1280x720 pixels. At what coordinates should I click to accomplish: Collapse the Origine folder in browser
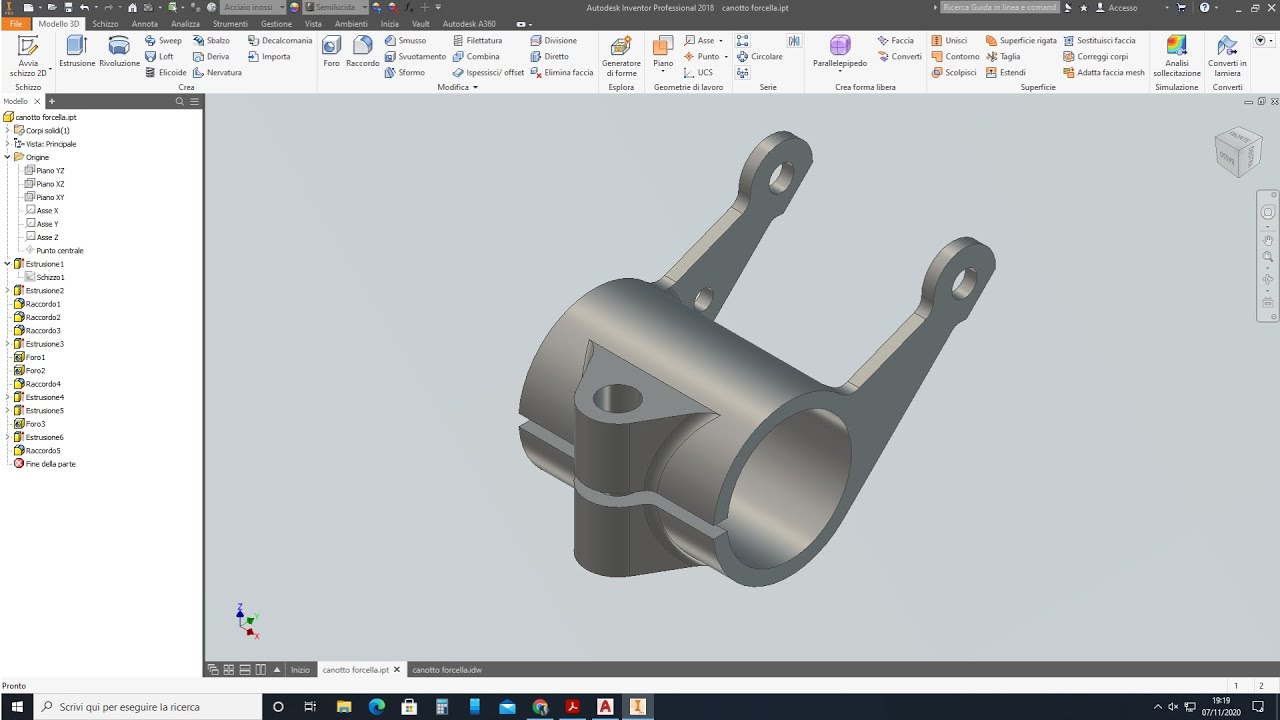(7, 157)
